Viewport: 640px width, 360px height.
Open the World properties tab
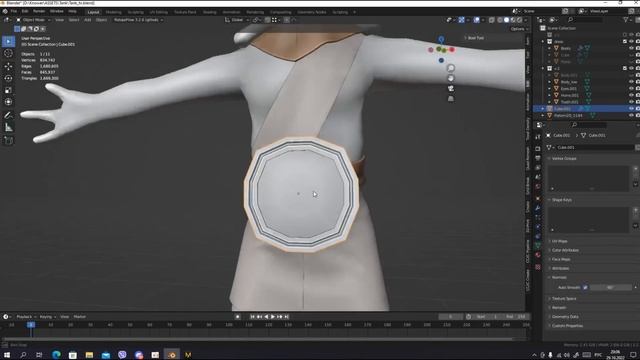click(538, 187)
